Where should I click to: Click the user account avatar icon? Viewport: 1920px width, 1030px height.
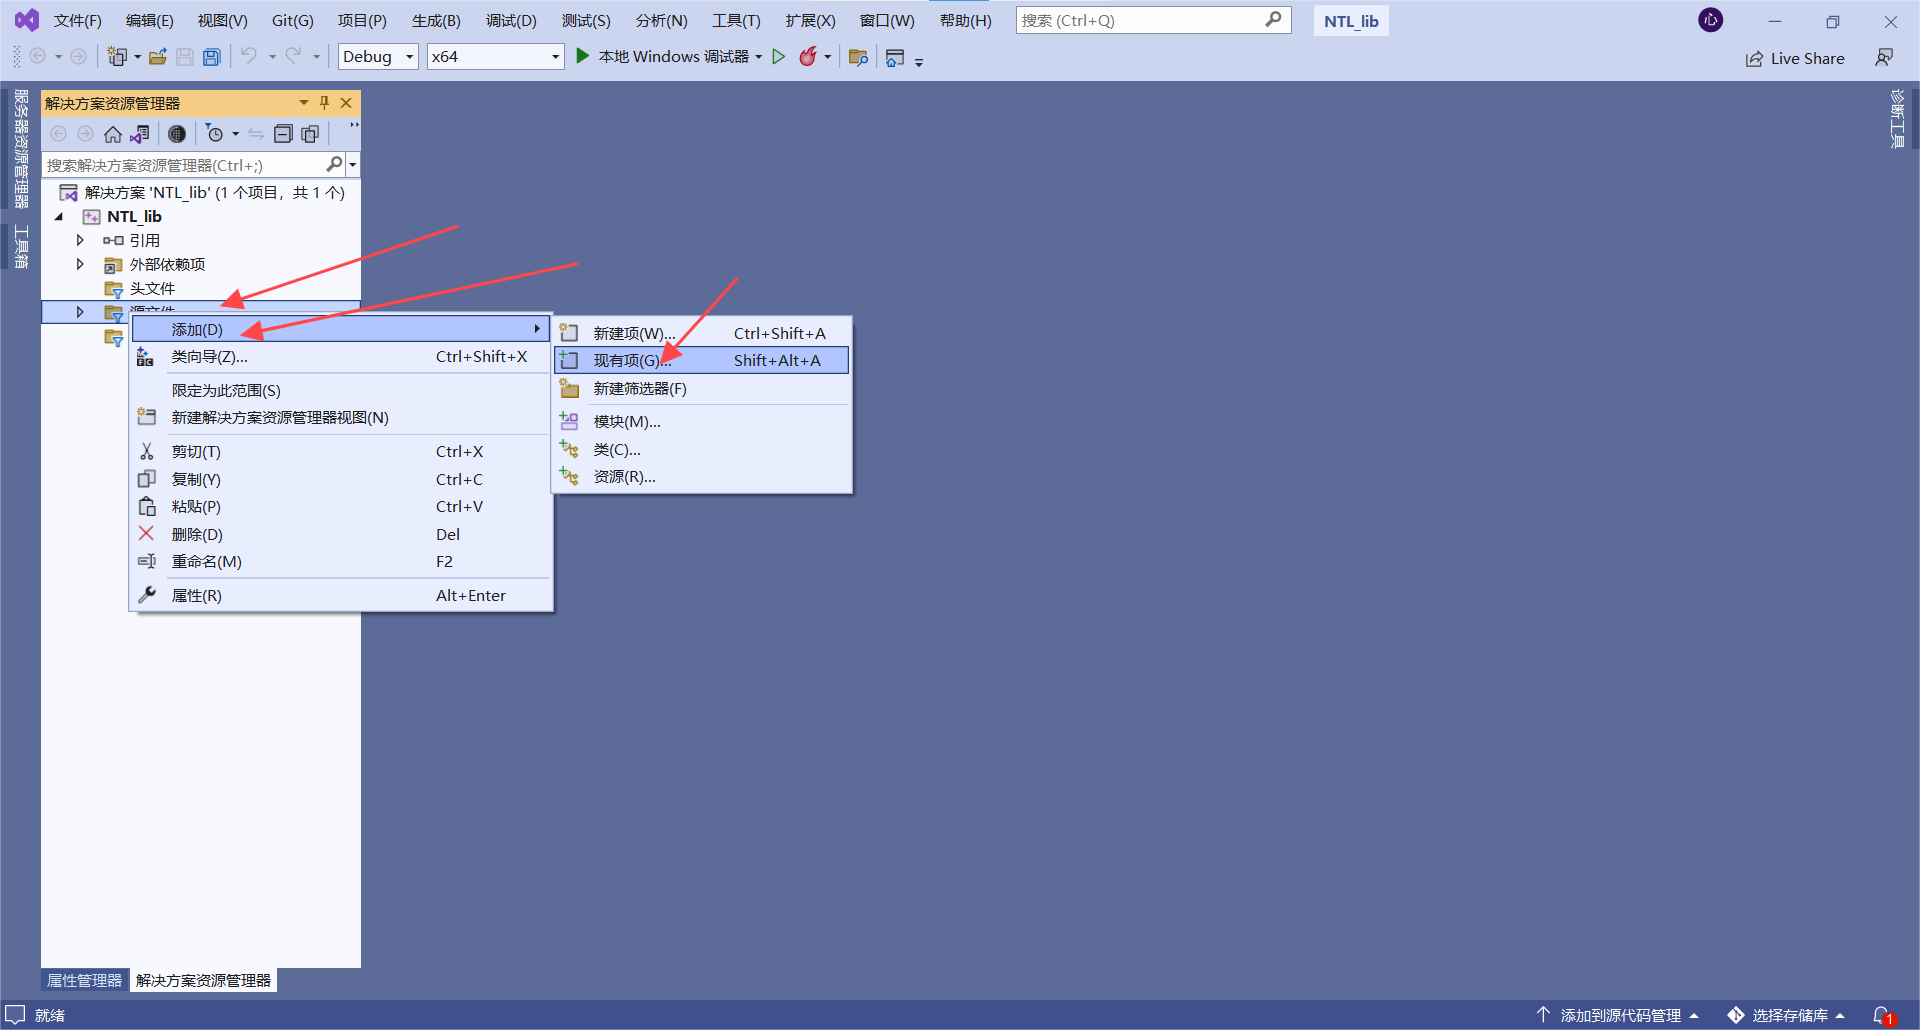pos(1711,20)
